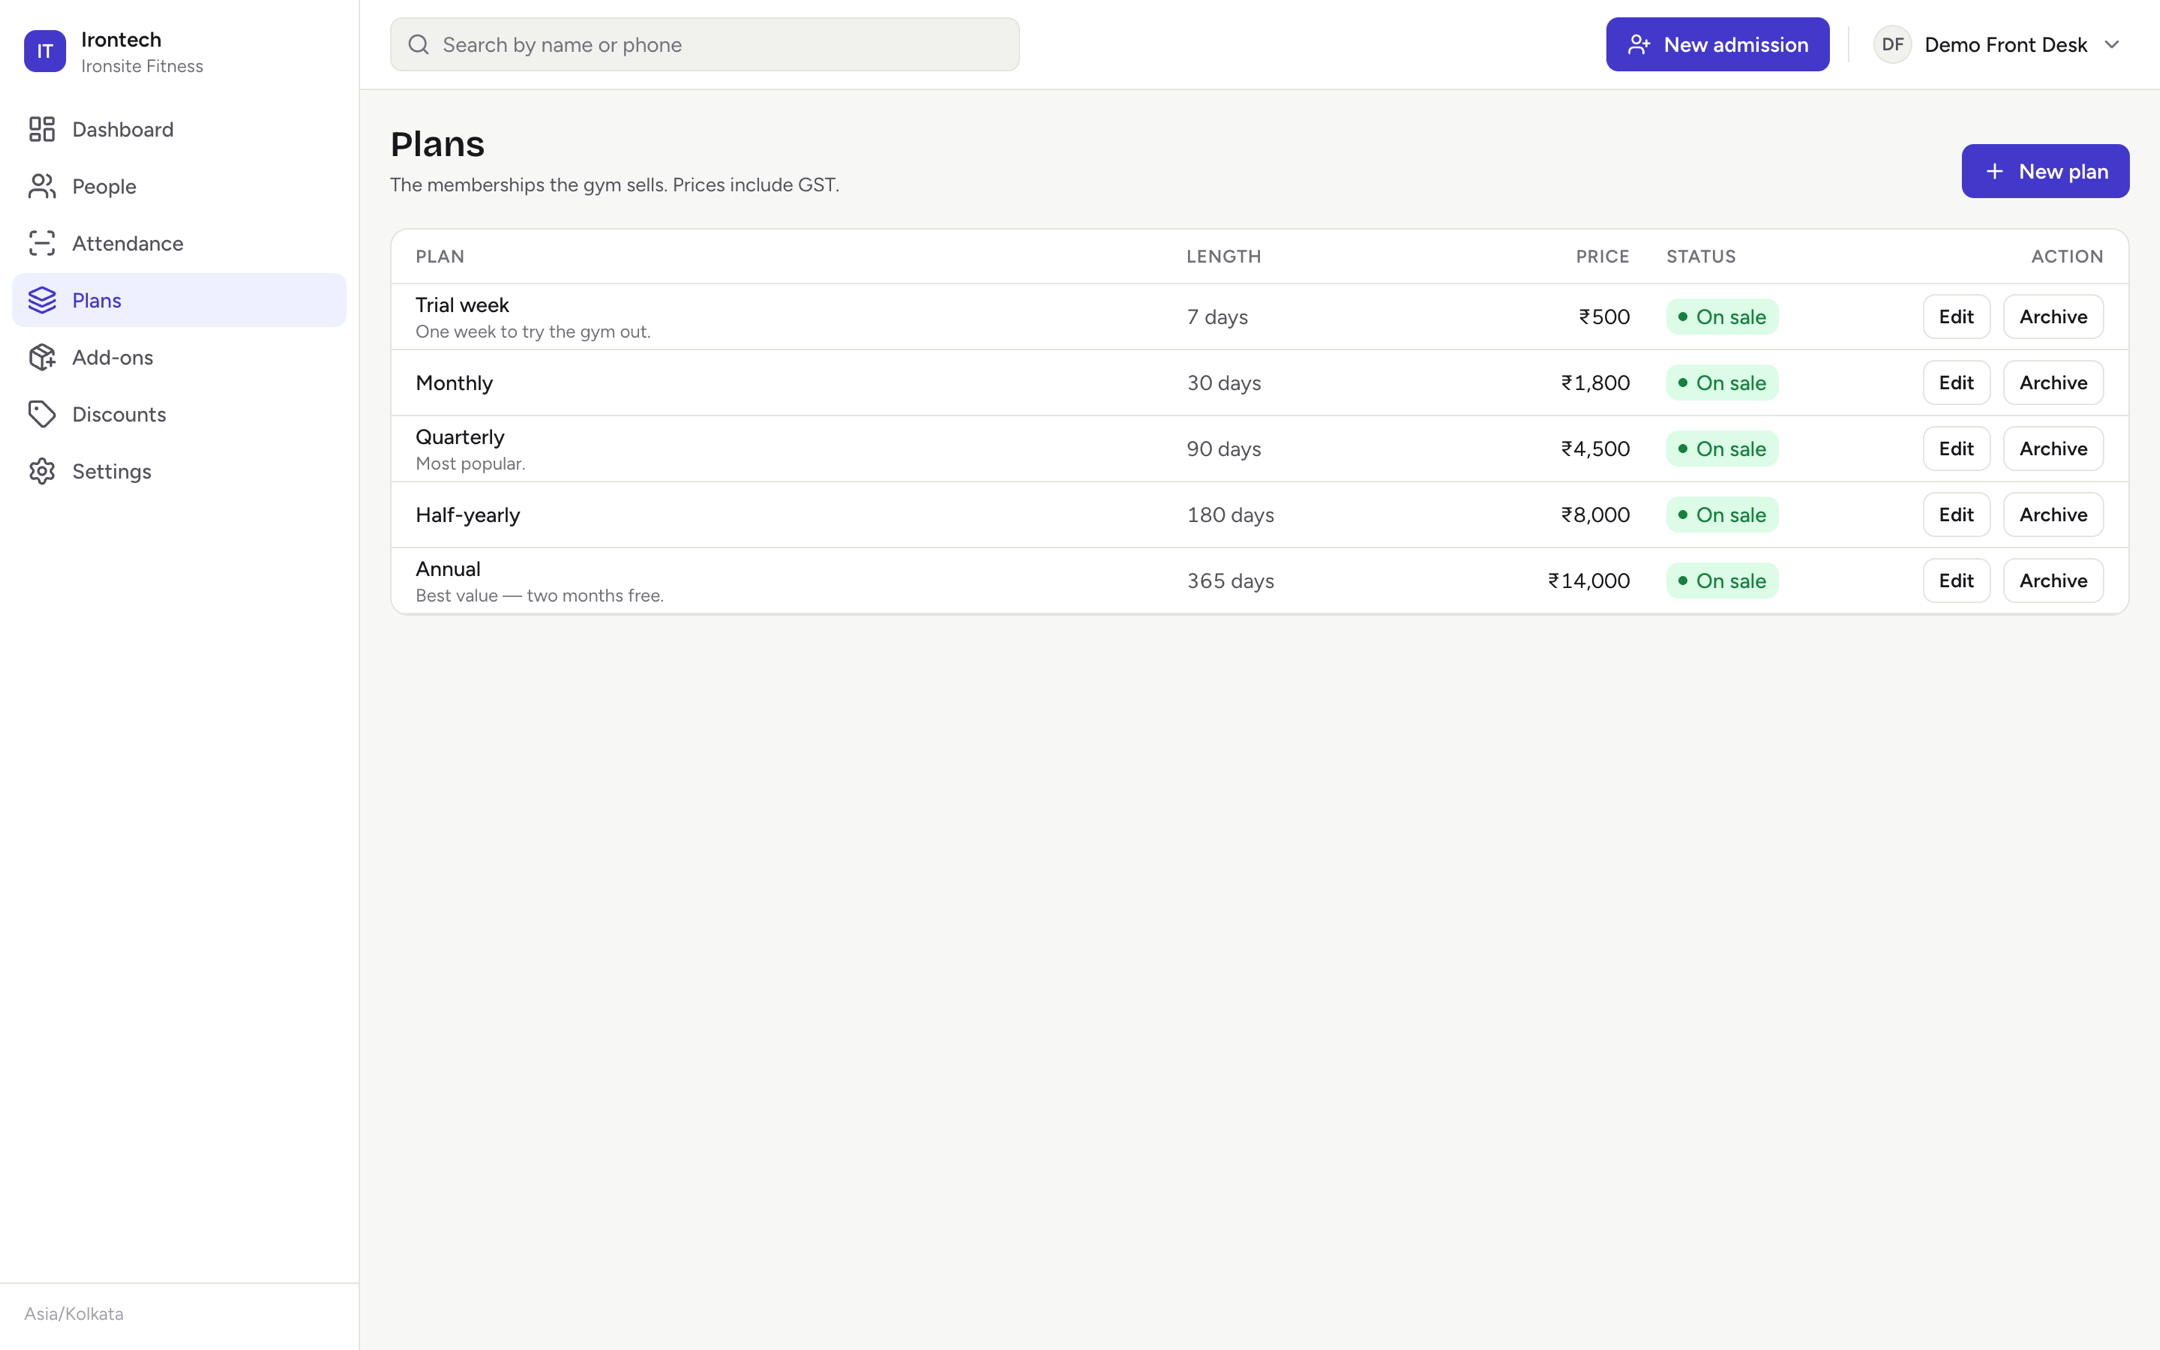The height and width of the screenshot is (1350, 2160).
Task: Edit the Quarterly plan
Action: [x=1956, y=449]
